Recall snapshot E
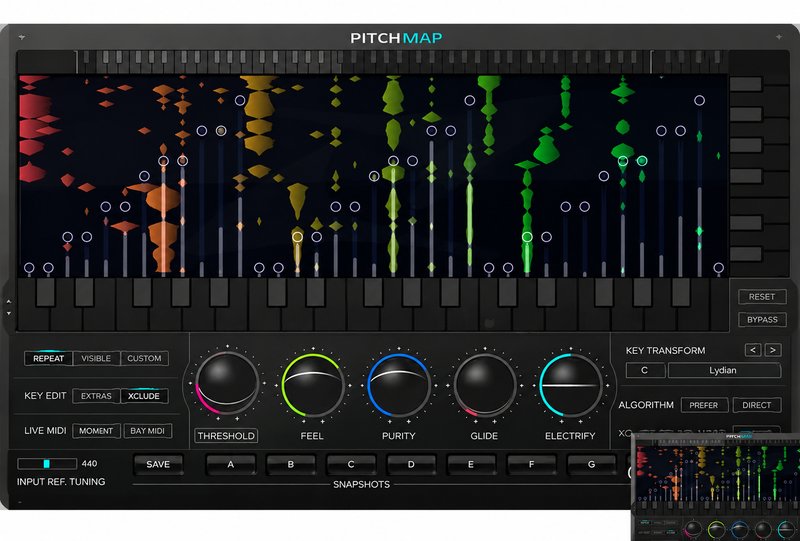The image size is (800, 541). tap(471, 464)
